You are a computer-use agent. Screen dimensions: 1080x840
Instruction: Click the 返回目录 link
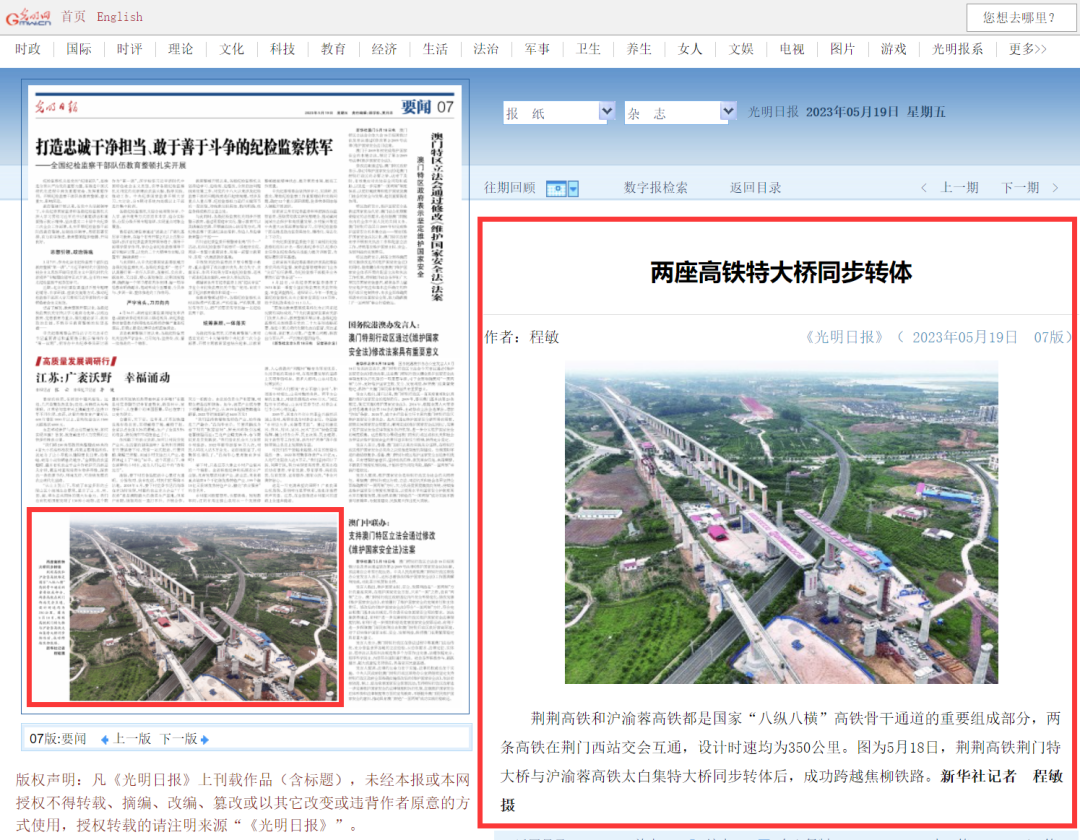[x=756, y=187]
